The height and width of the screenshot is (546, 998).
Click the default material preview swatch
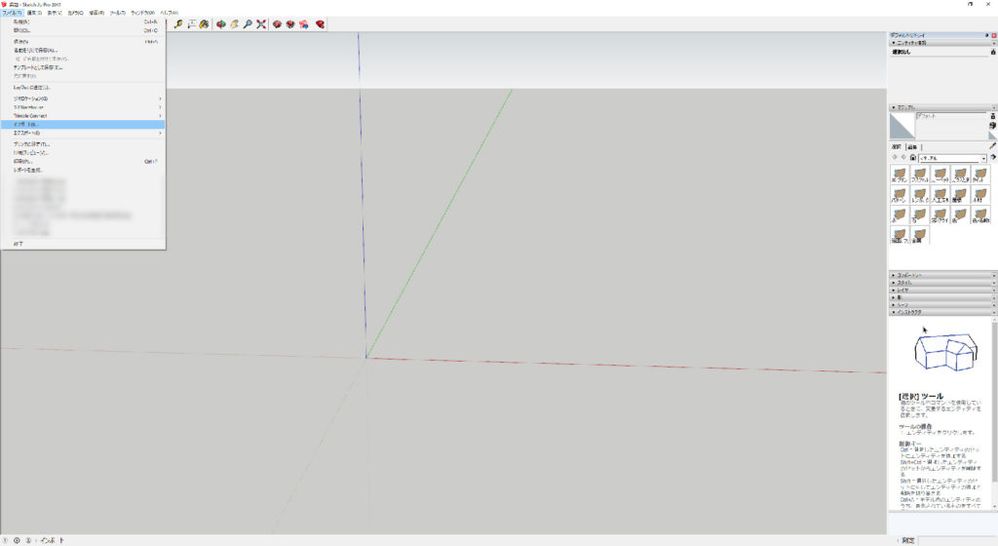902,126
